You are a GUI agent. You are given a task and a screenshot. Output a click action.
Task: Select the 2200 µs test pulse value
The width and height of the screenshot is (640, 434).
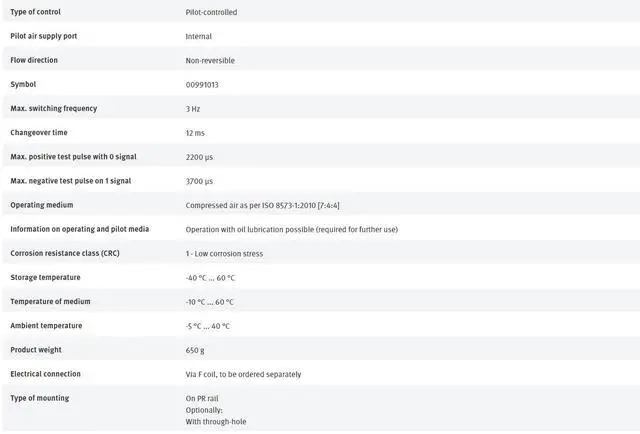point(199,157)
